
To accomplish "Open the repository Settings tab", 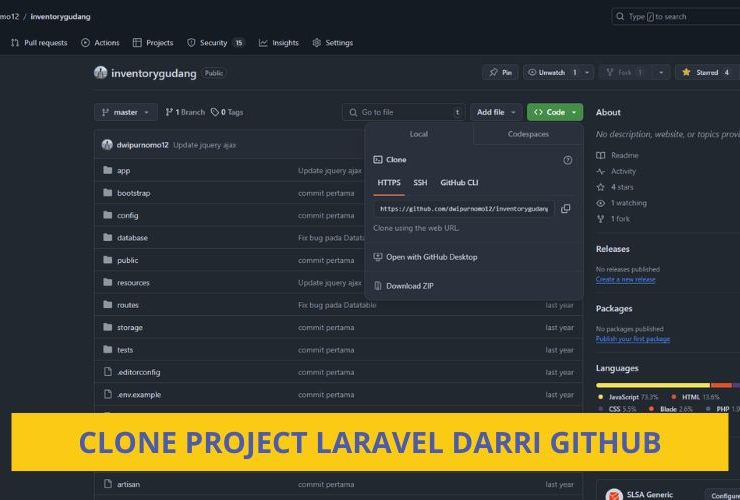I will [x=333, y=42].
